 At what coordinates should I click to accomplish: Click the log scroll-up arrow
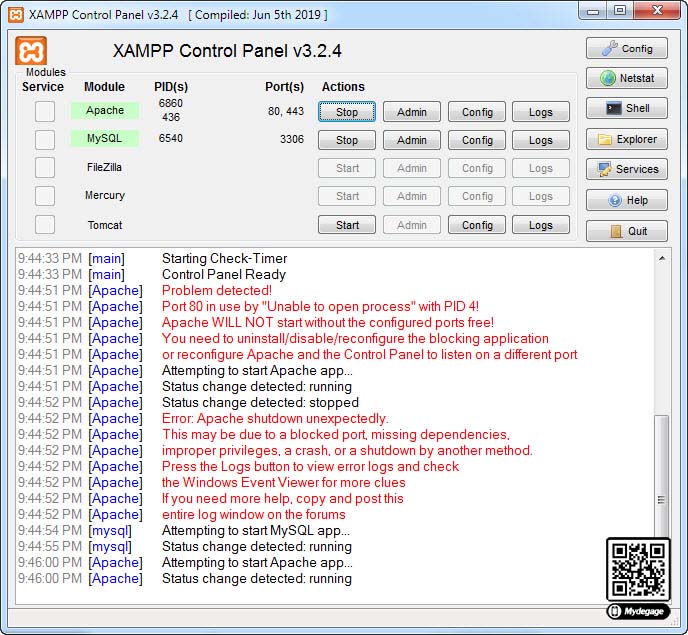tap(662, 258)
